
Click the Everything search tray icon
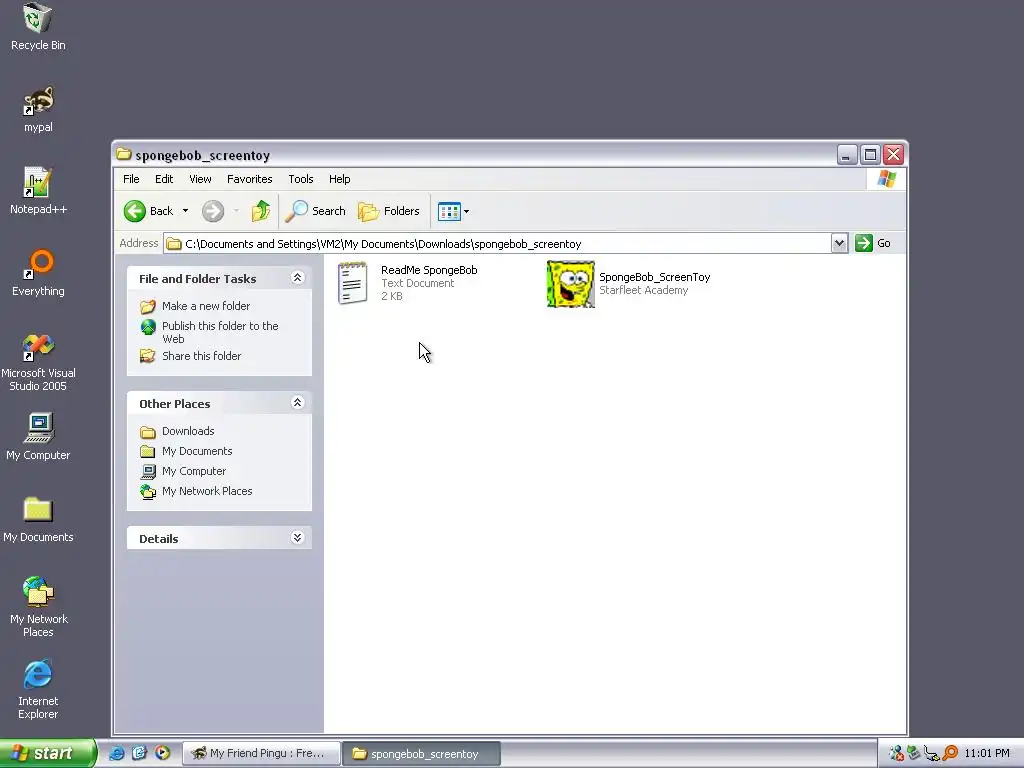coord(950,754)
